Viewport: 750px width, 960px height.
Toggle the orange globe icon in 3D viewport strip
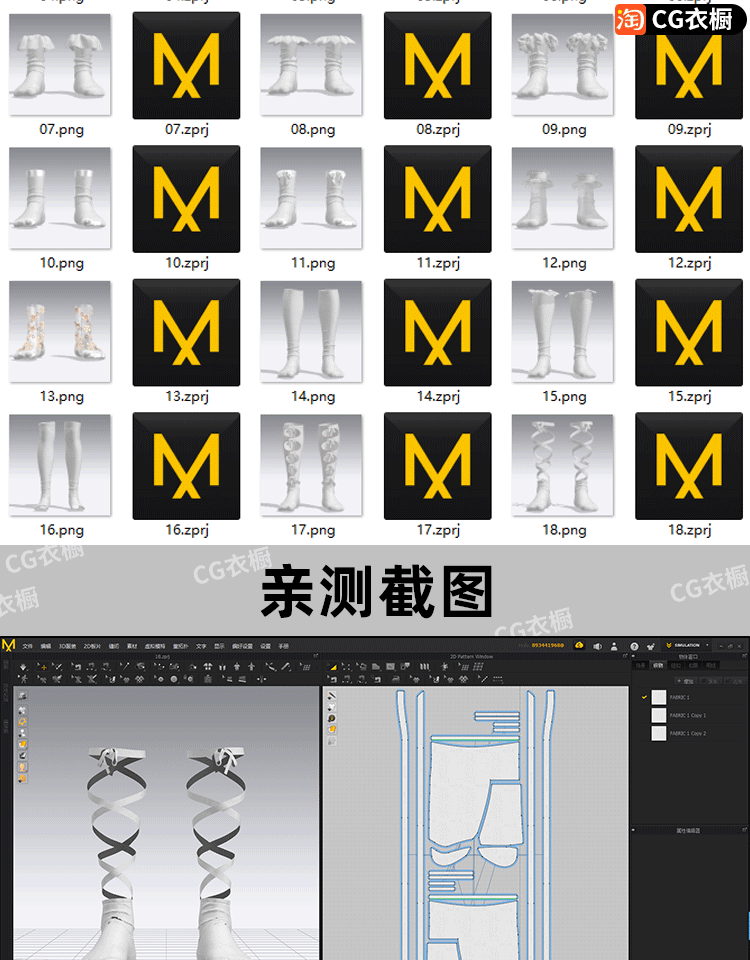tap(22, 779)
